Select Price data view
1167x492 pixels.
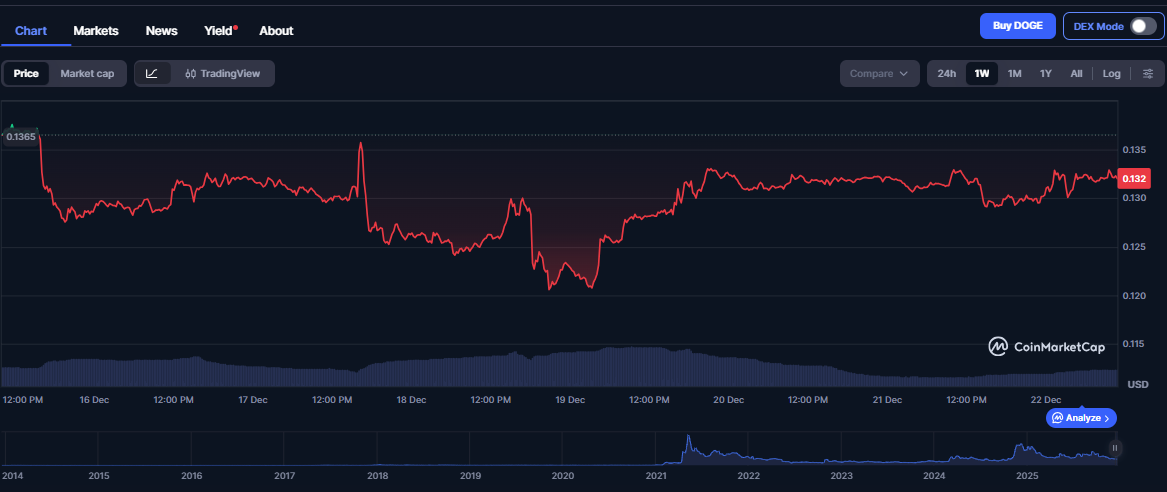pyautogui.click(x=26, y=73)
